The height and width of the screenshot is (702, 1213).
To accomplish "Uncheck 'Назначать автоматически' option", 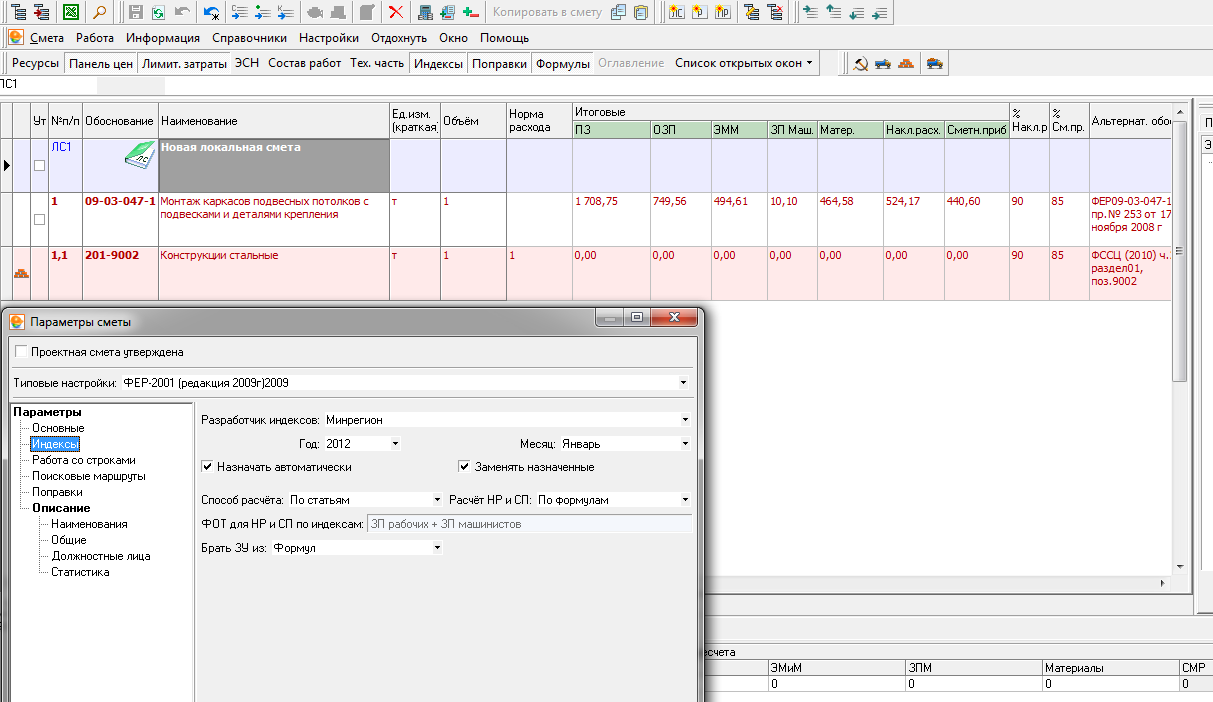I will (207, 467).
